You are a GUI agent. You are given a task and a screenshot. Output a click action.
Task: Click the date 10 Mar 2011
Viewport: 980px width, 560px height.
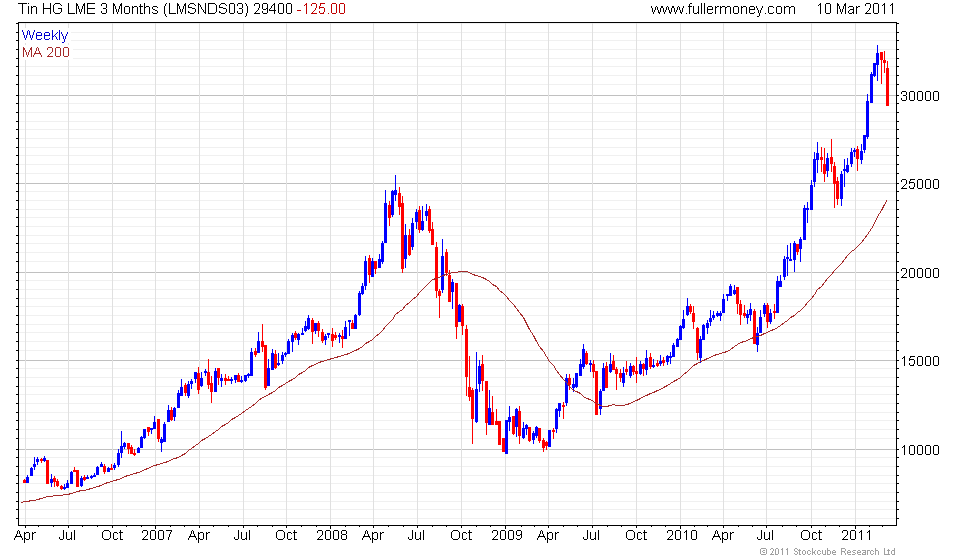[x=856, y=9]
